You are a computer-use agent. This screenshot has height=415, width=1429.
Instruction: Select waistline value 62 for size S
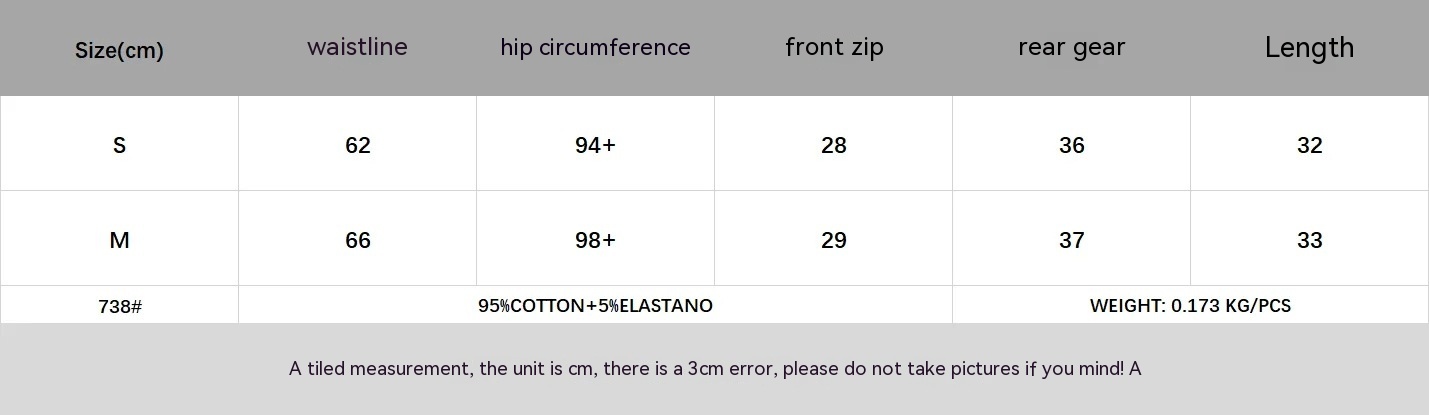pyautogui.click(x=357, y=145)
